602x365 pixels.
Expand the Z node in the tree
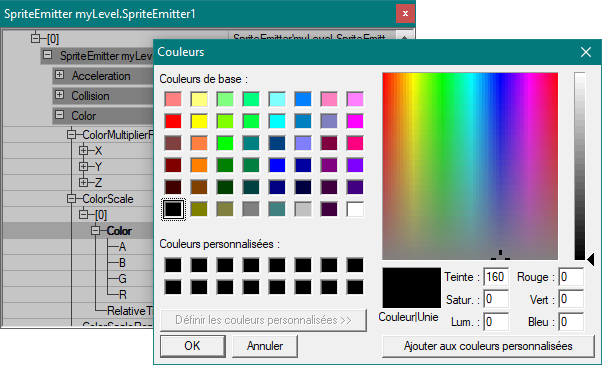tap(83, 182)
